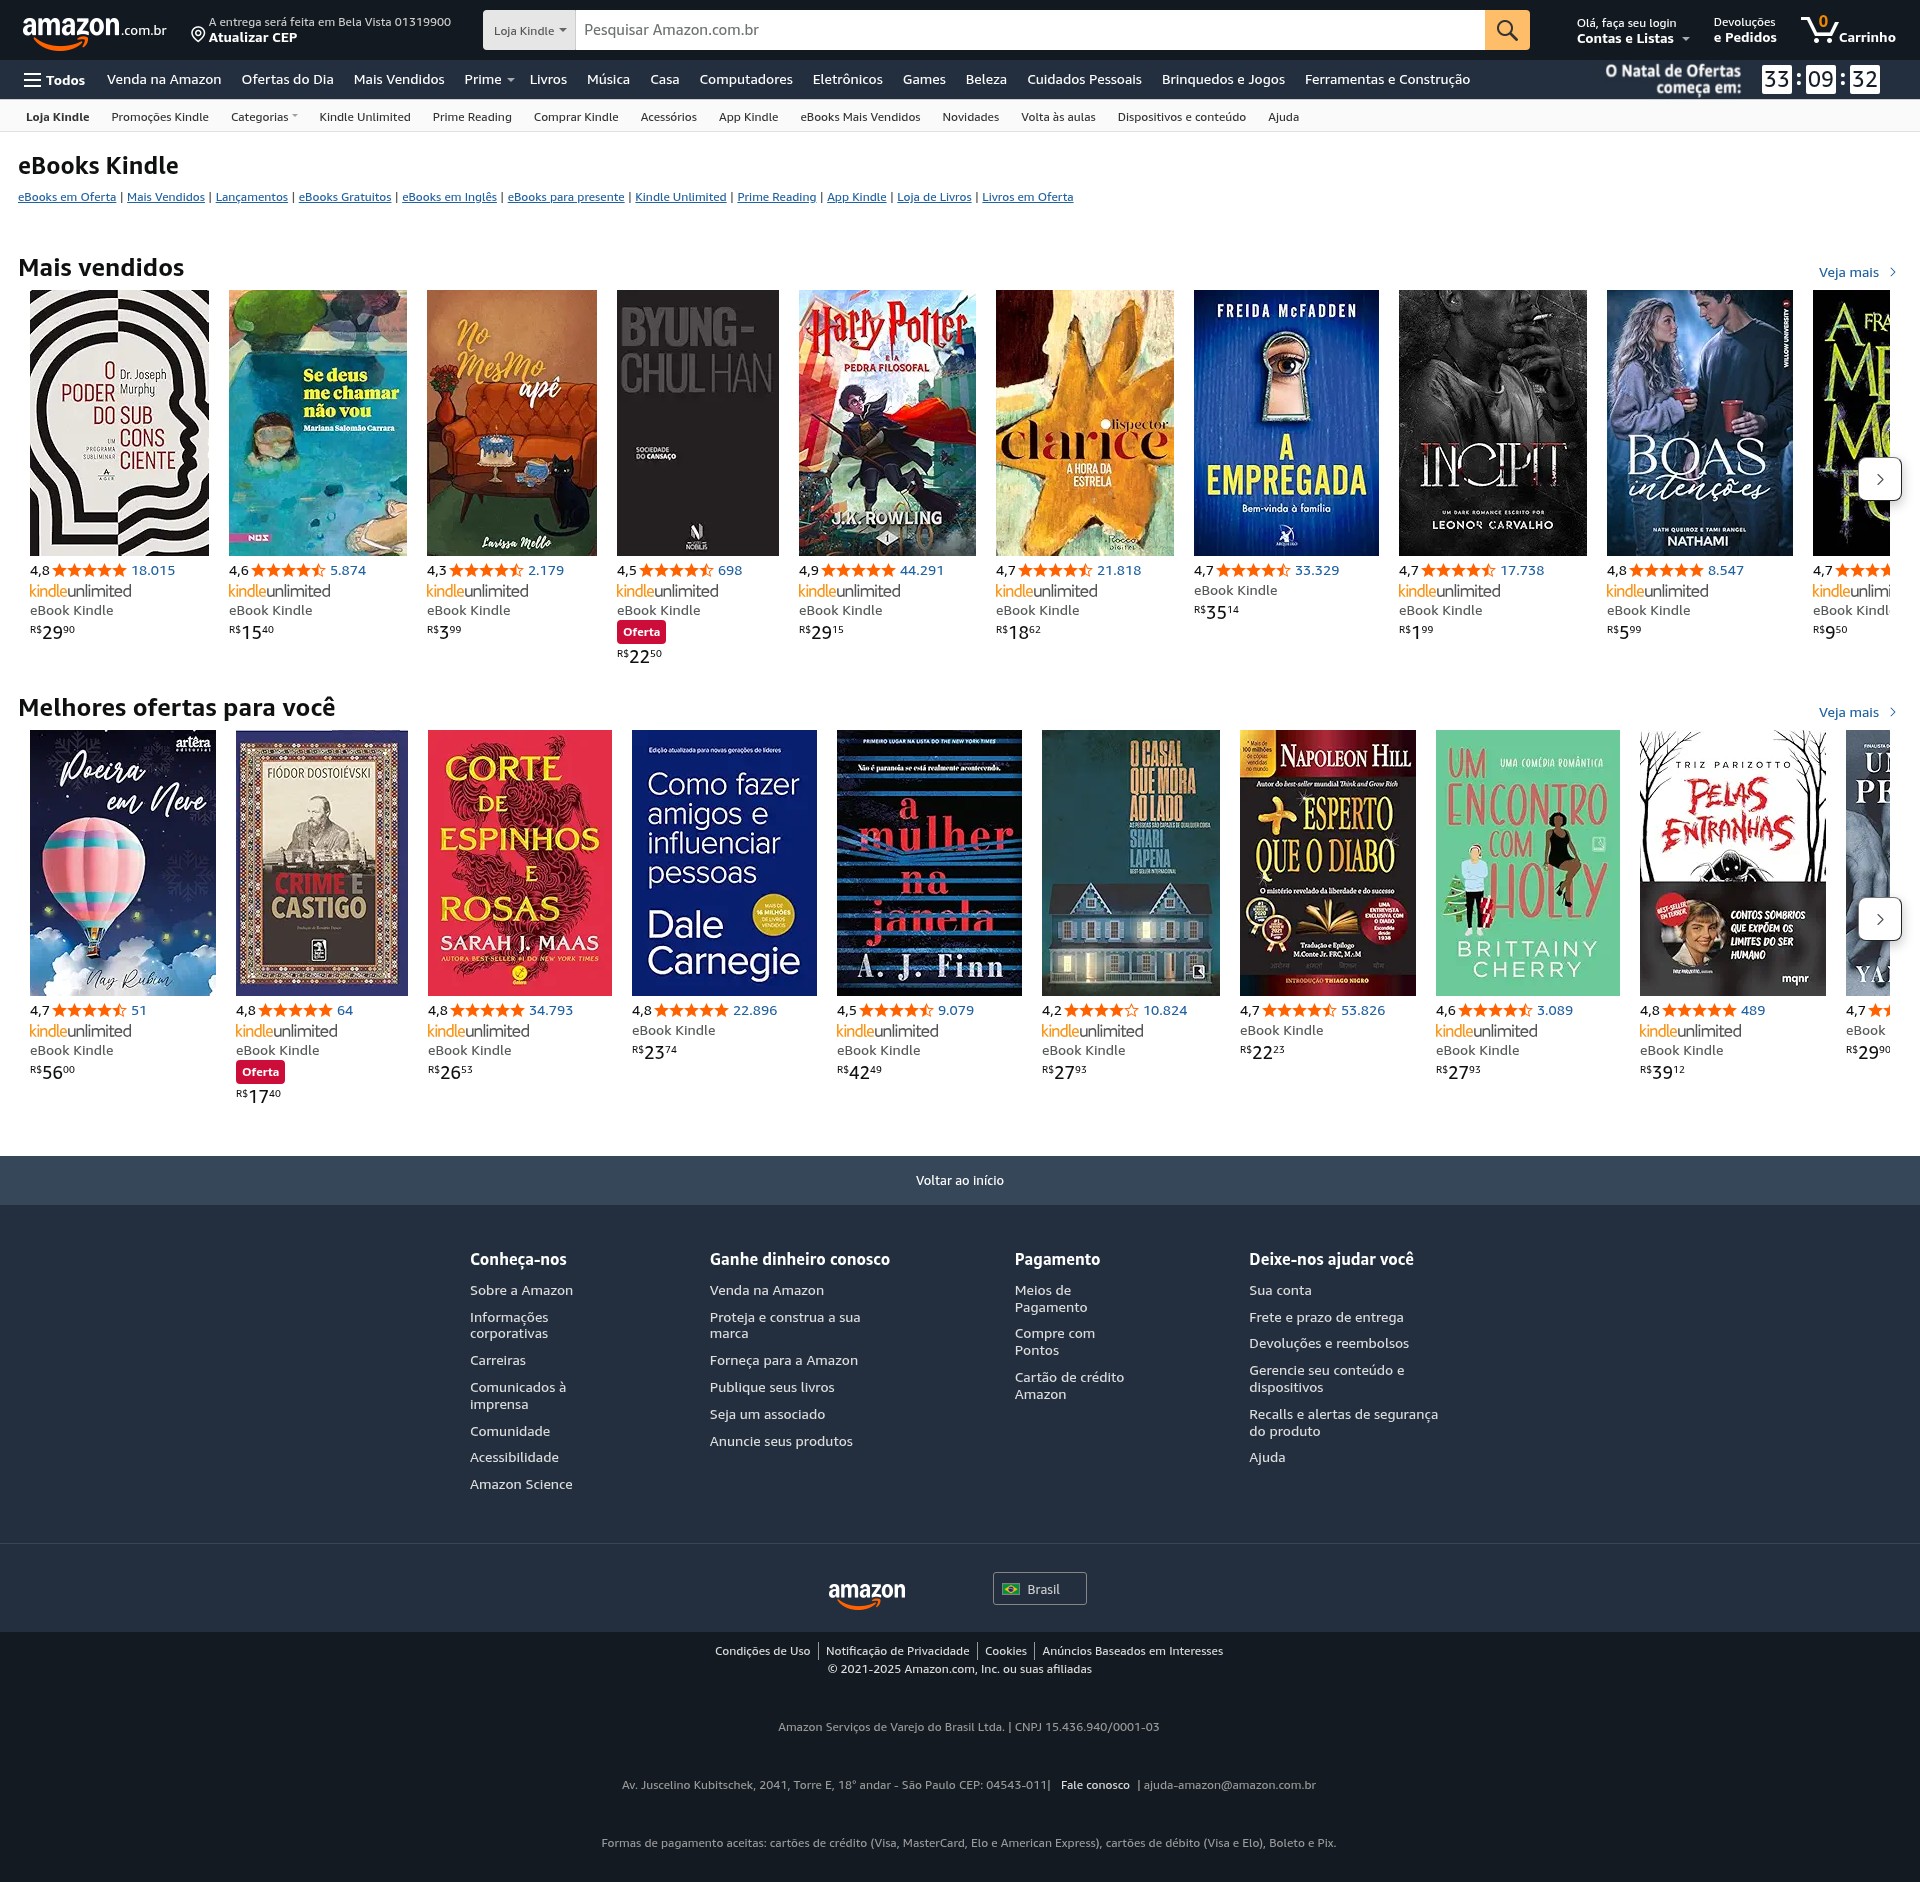Select the Brasil country selector
The height and width of the screenshot is (1882, 1920).
[1039, 1589]
